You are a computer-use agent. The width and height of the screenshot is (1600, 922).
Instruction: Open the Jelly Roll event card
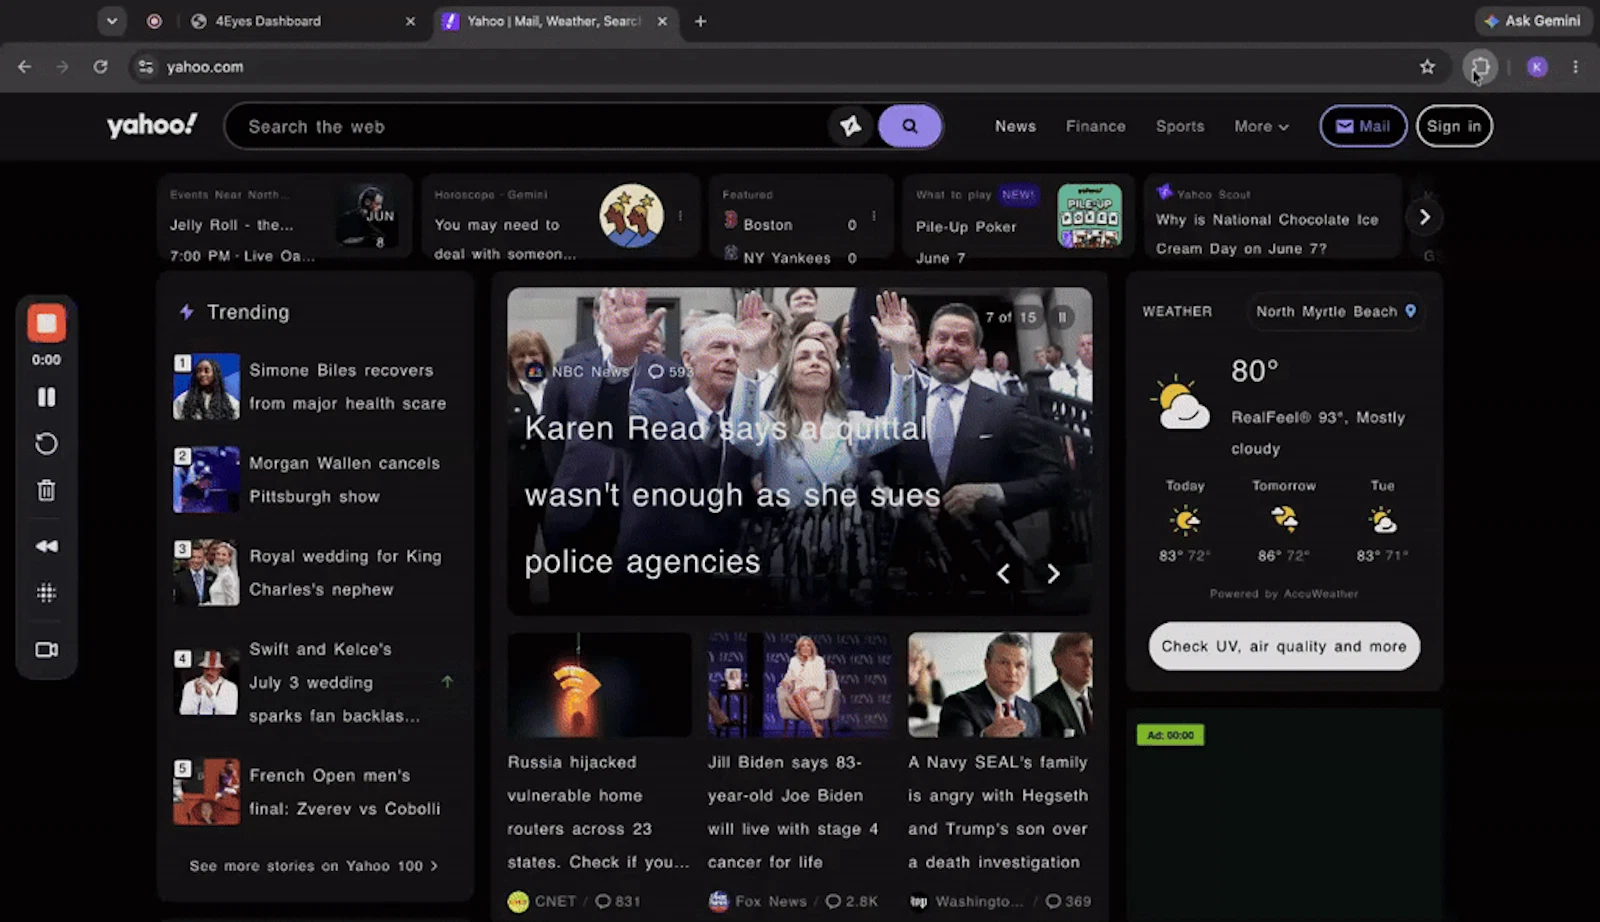coord(285,217)
